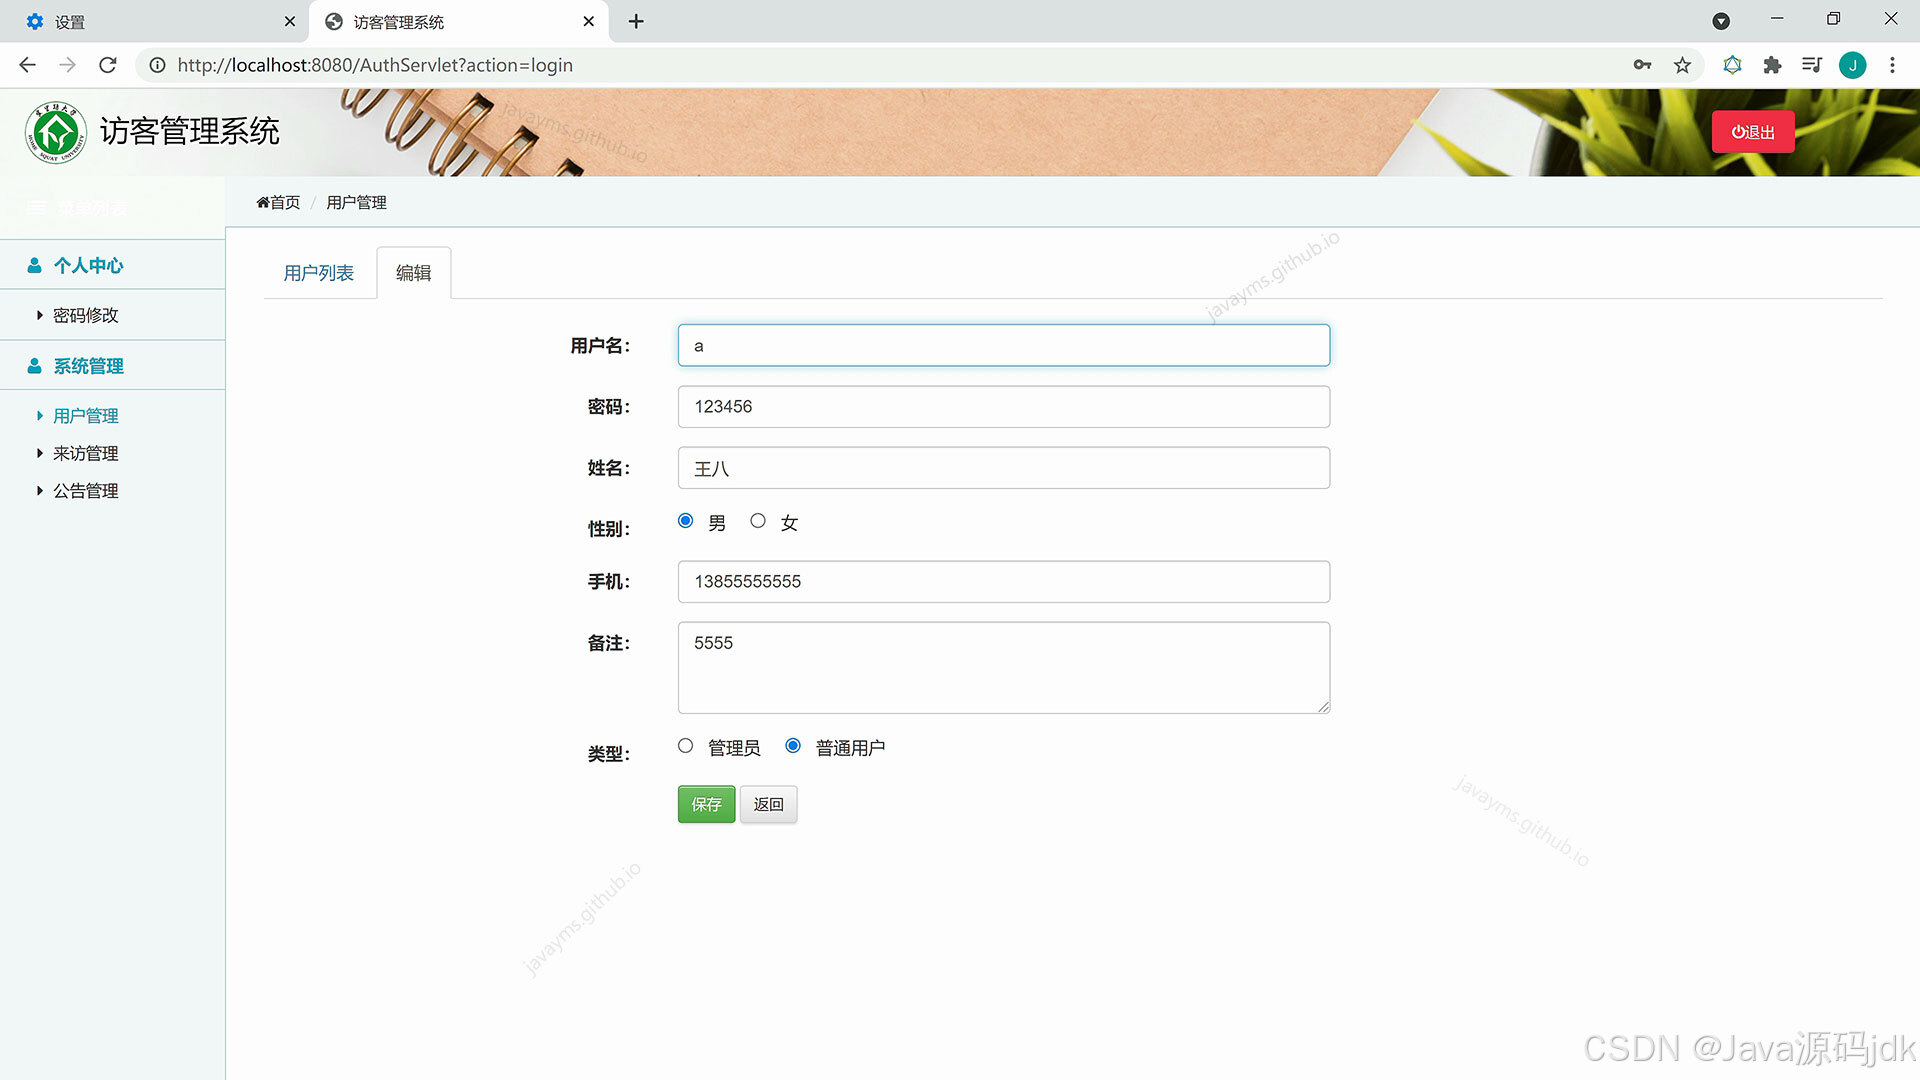Open new tab with plus button

636,21
